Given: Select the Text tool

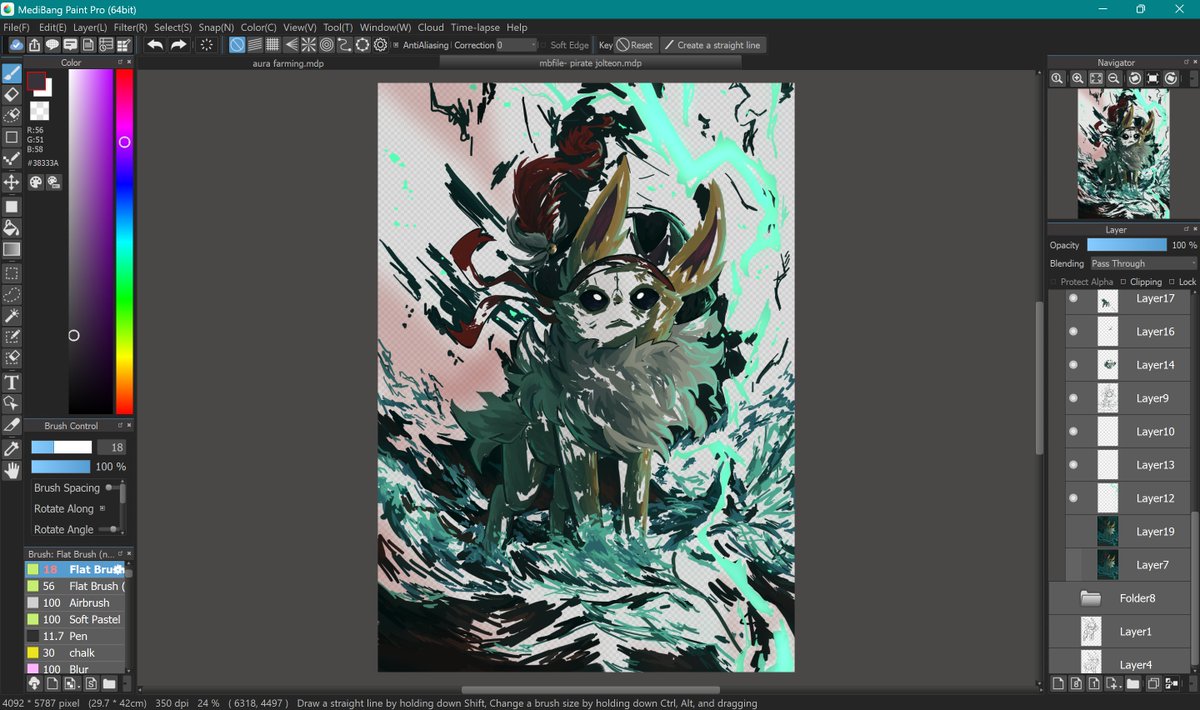Looking at the screenshot, I should point(12,382).
